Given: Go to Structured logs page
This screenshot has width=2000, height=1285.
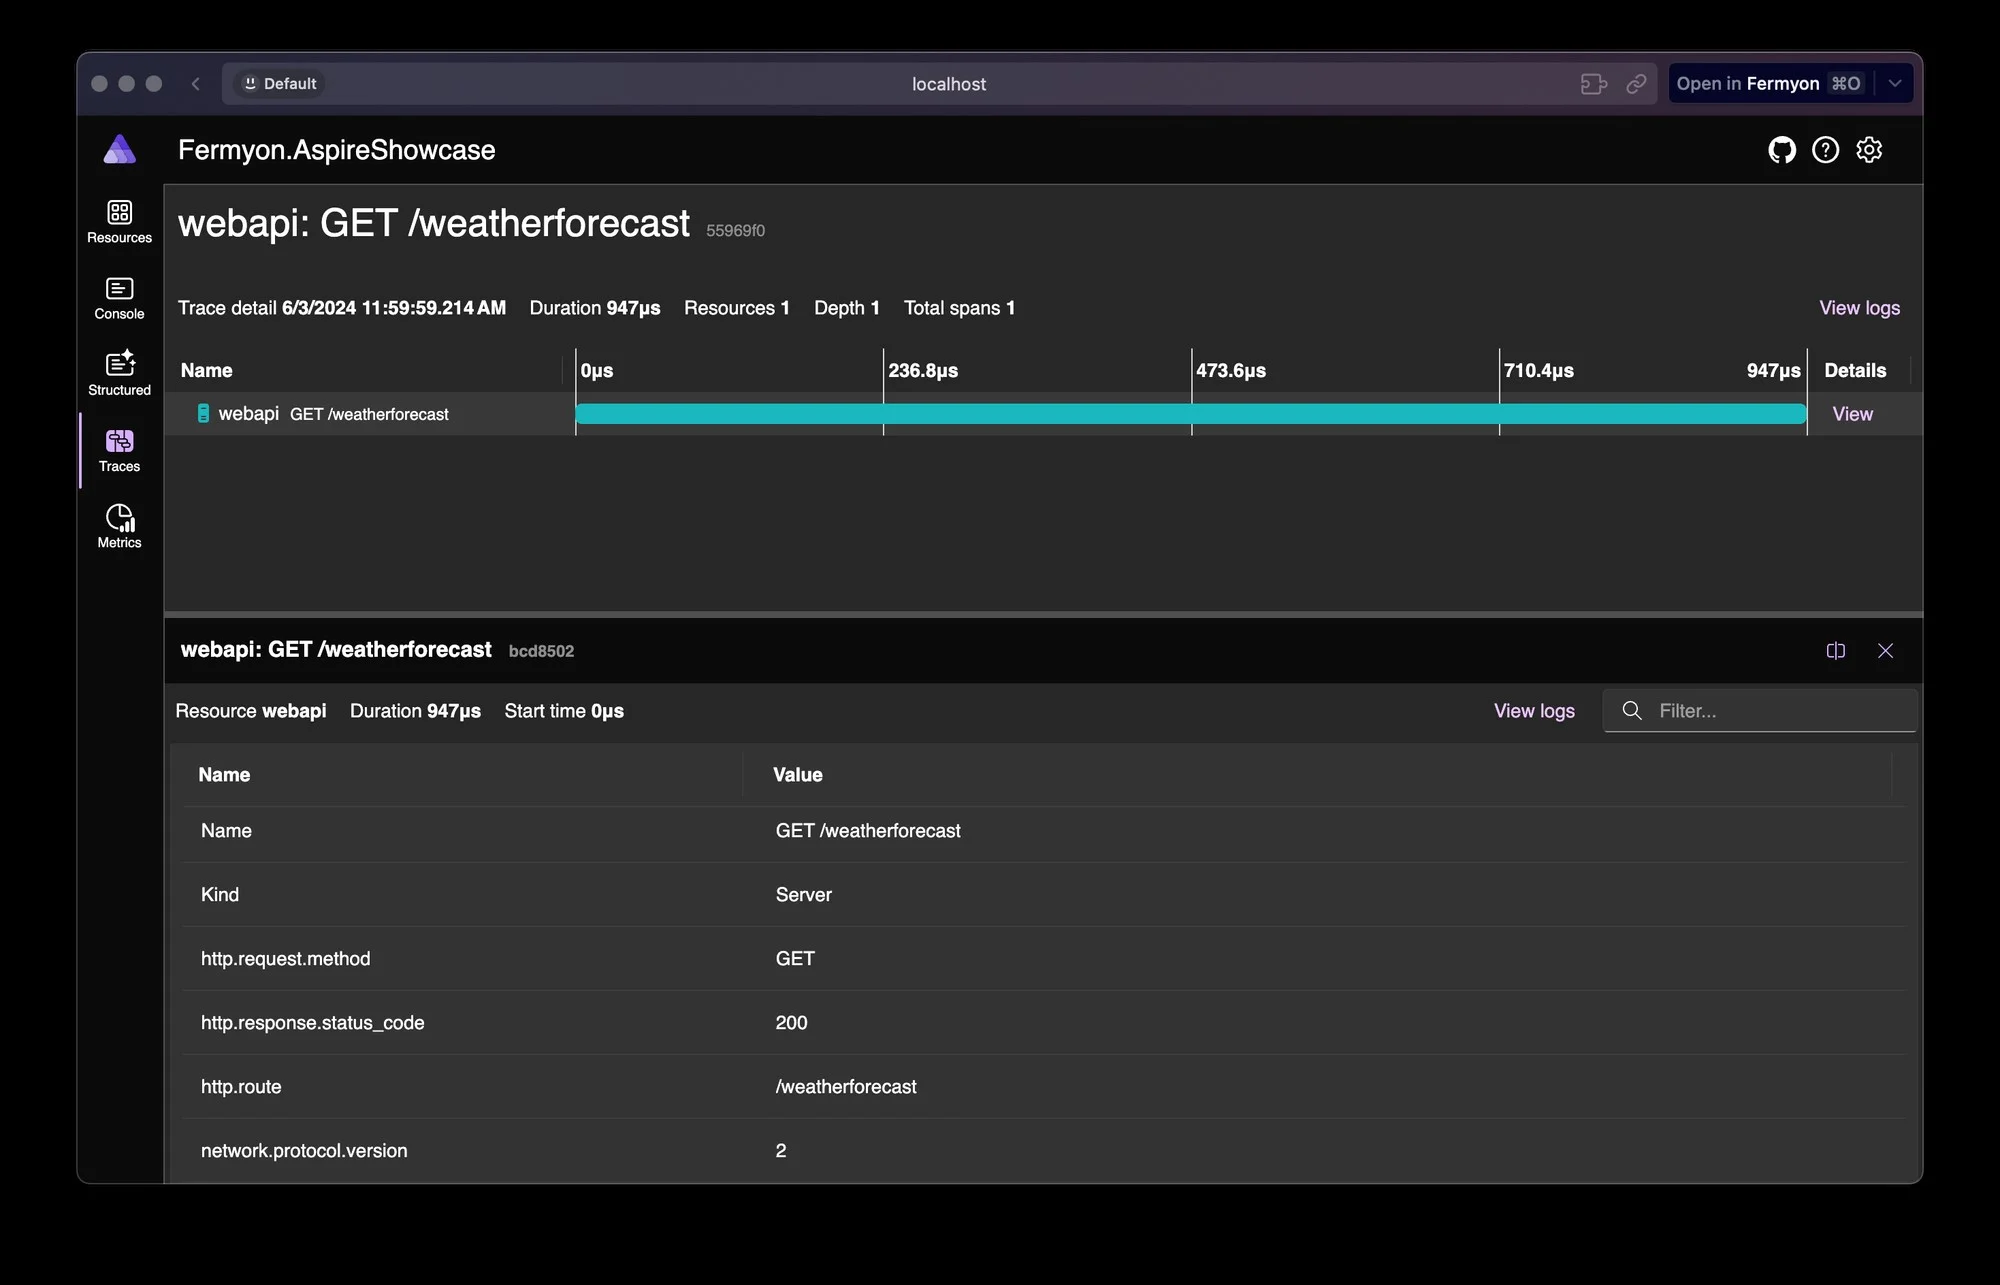Looking at the screenshot, I should click(x=119, y=374).
